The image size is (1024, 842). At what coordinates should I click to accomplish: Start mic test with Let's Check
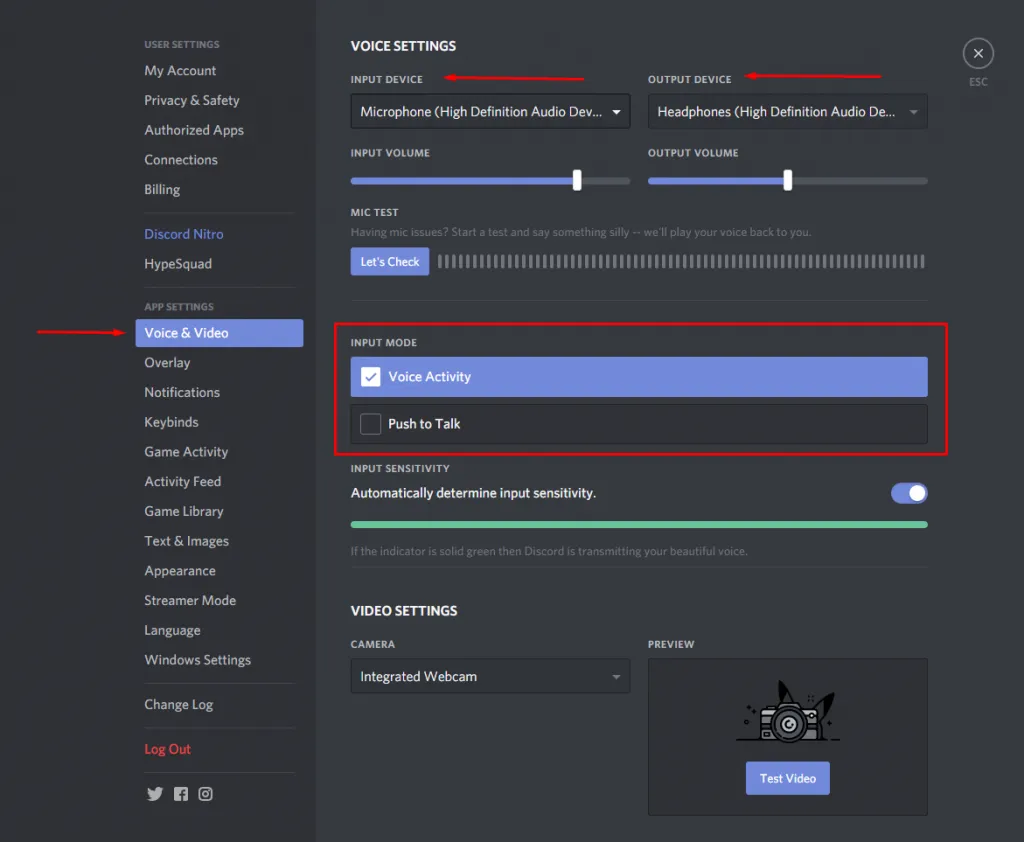(390, 261)
